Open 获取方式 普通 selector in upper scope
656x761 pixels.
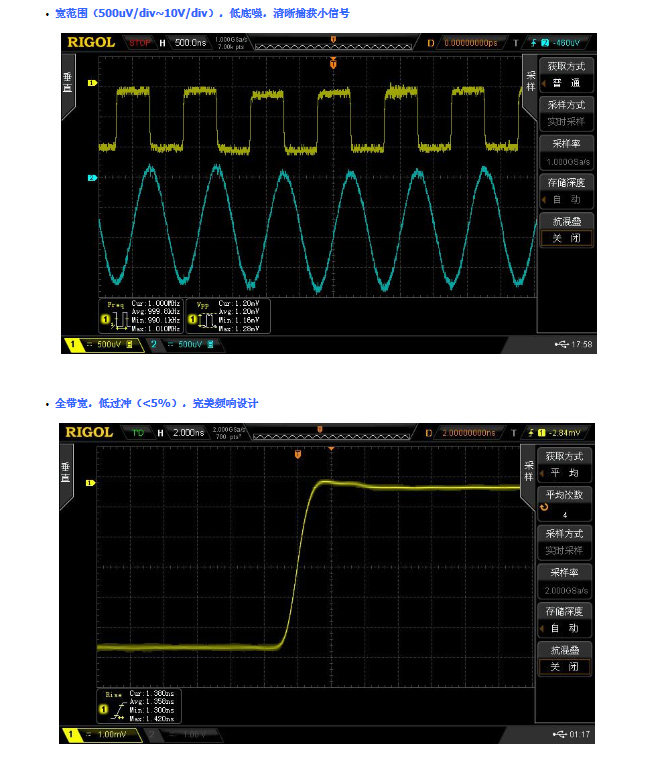tap(567, 75)
